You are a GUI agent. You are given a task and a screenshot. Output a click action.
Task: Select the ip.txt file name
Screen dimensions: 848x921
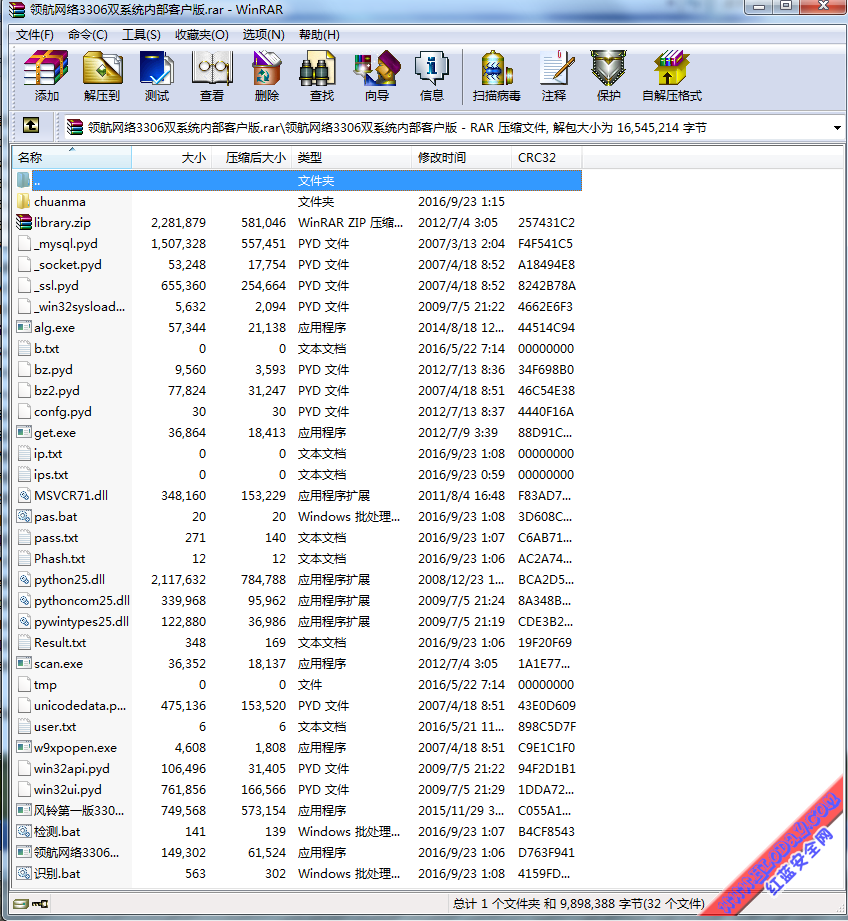[48, 453]
